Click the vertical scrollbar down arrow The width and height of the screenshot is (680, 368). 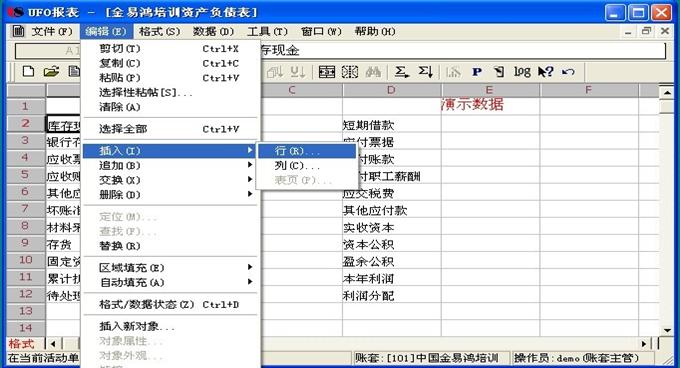coord(667,330)
